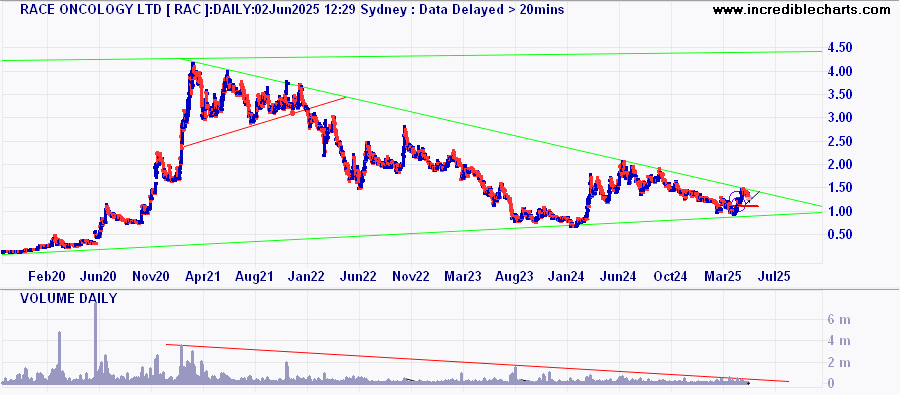Click the Jun24 date axis label
900x395 pixels.
pyautogui.click(x=619, y=276)
